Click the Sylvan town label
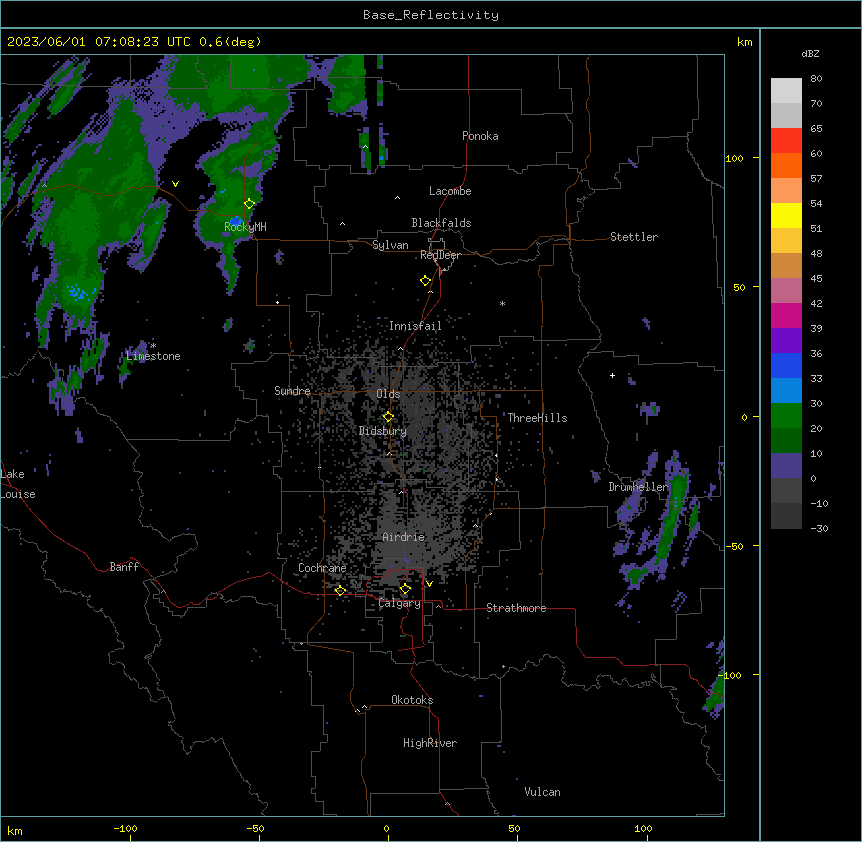Viewport: 862px width, 842px height. 390,245
